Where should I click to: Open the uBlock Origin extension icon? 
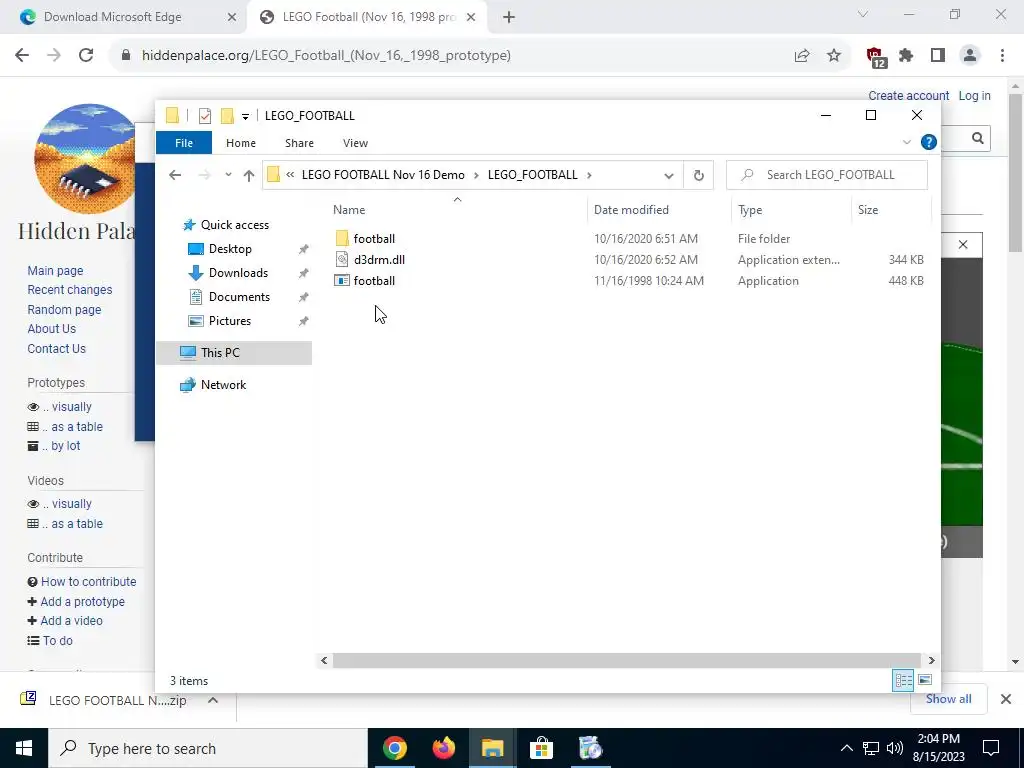point(876,57)
